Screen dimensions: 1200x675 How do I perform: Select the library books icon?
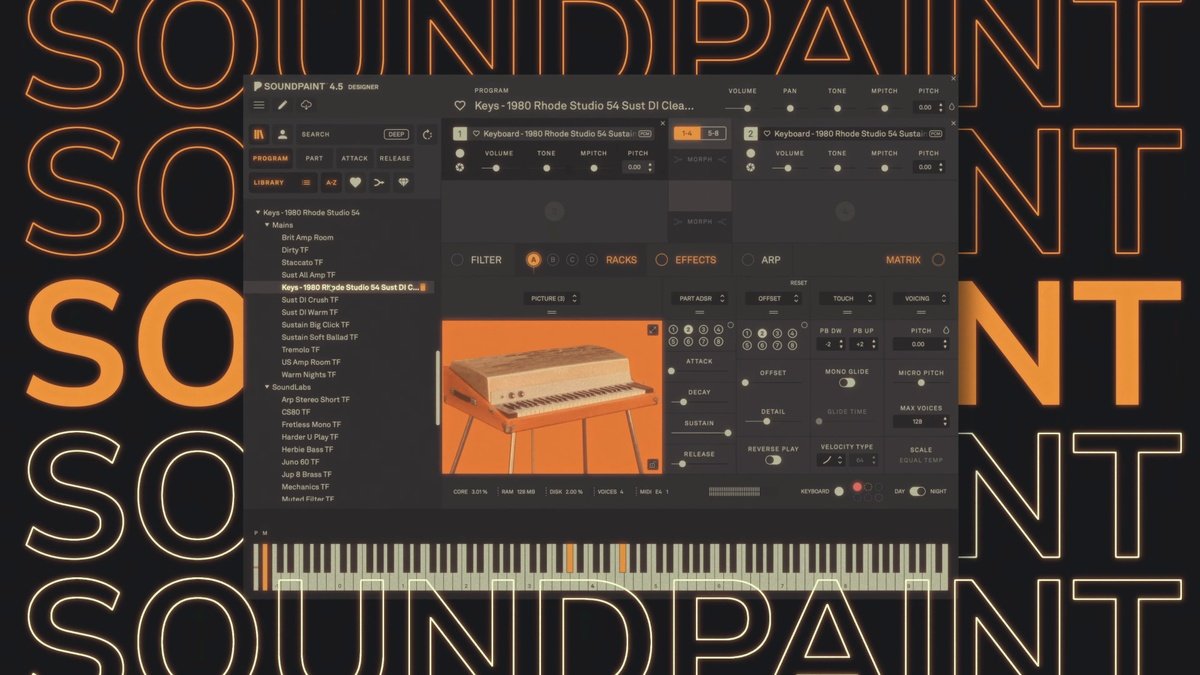coord(259,134)
